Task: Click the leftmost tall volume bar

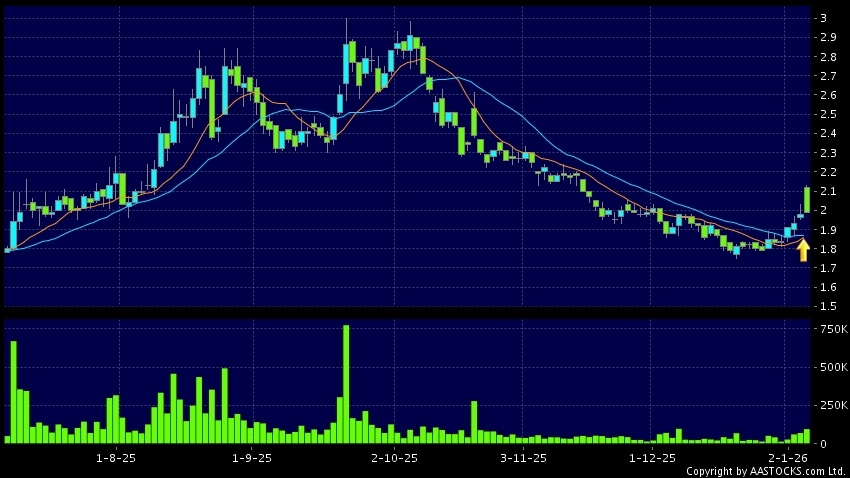Action: (x=14, y=392)
